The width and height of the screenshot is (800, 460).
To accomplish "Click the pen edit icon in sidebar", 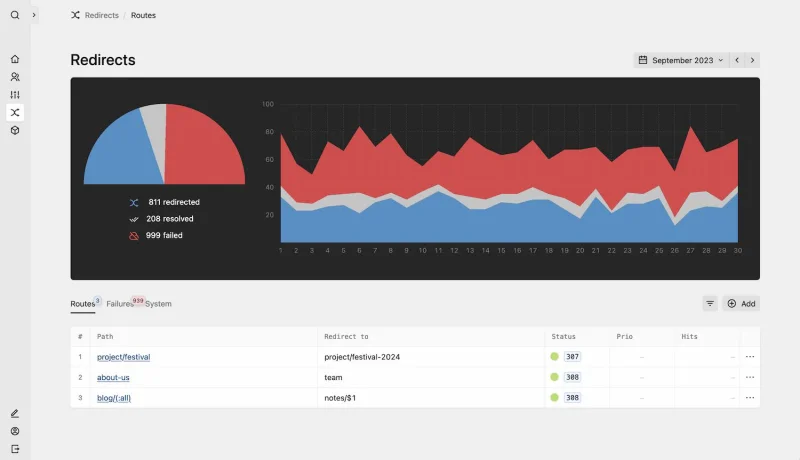I will click(15, 413).
